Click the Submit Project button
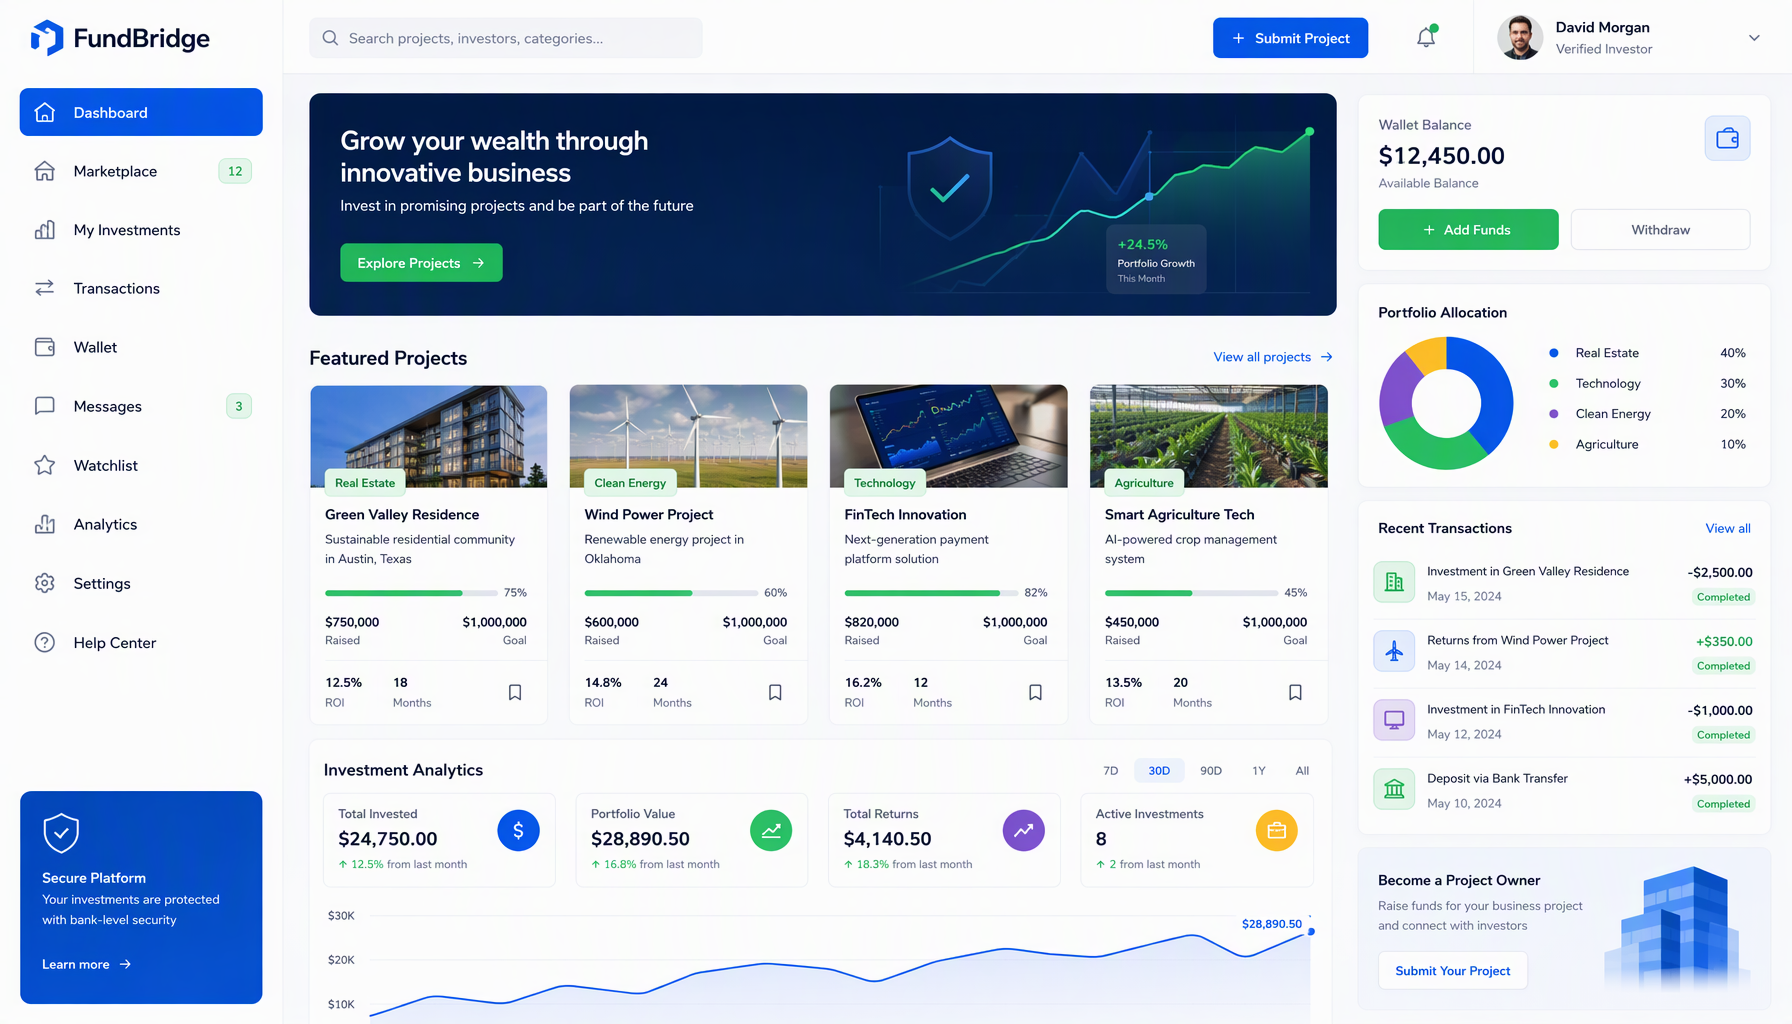 pos(1290,38)
